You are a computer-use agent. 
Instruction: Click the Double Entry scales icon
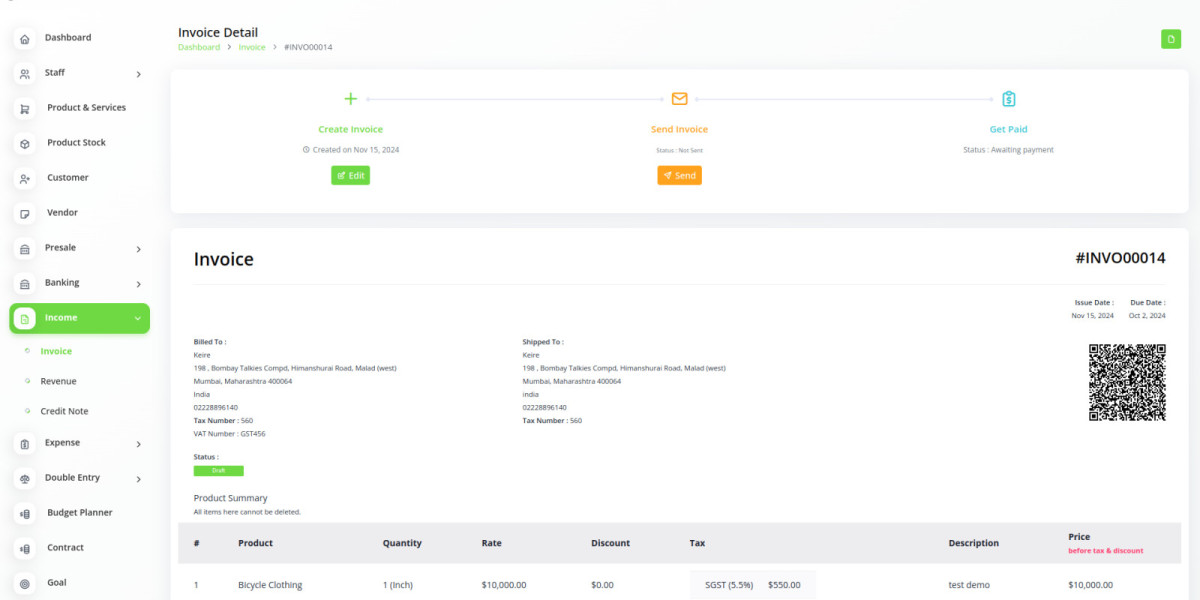25,479
